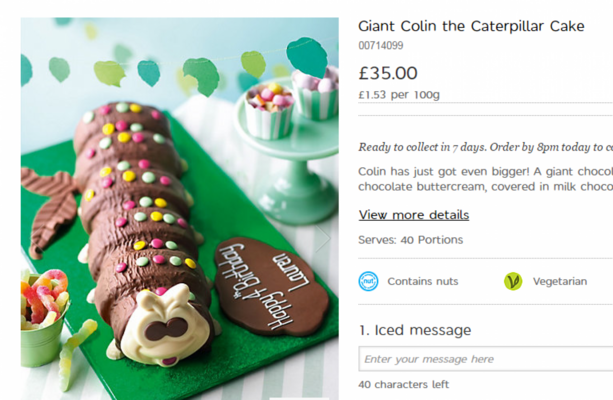Click the Contains nuts allergen icon
Viewport: 613px width, 400px height.
coord(368,281)
